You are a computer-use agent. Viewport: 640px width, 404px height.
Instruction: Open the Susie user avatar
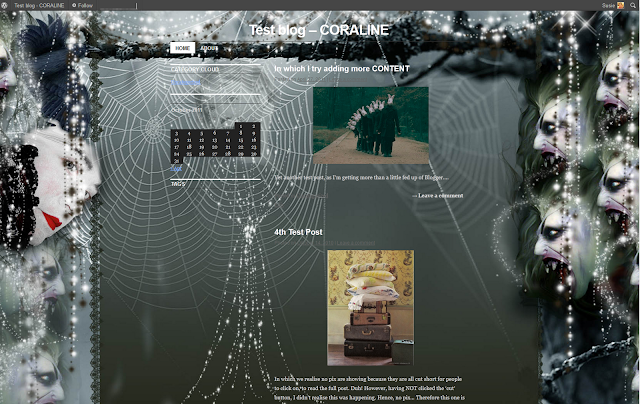pyautogui.click(x=620, y=5)
